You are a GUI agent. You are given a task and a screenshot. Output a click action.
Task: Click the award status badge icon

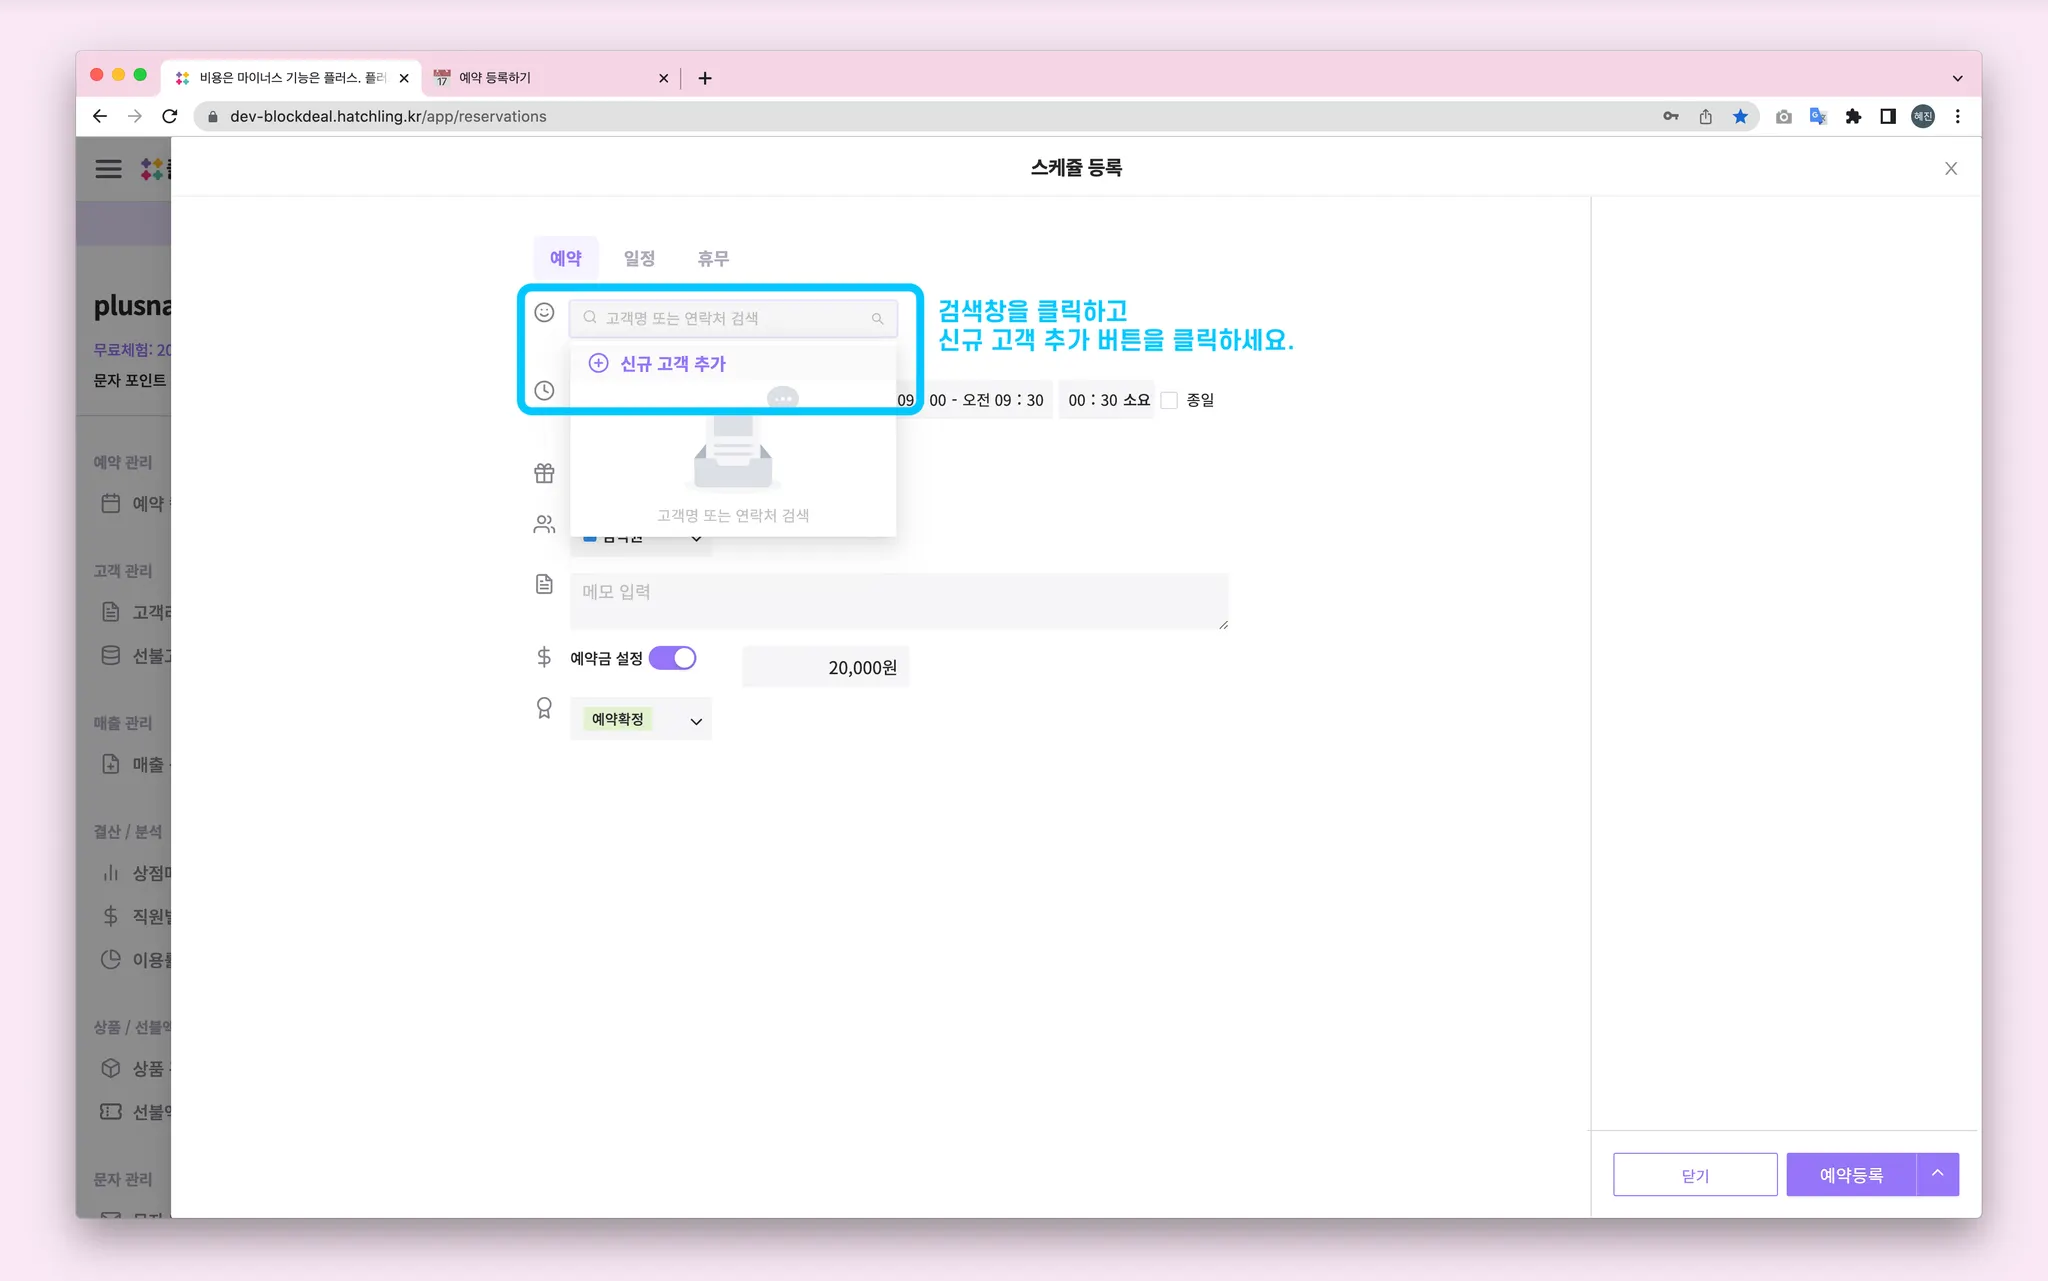point(544,708)
